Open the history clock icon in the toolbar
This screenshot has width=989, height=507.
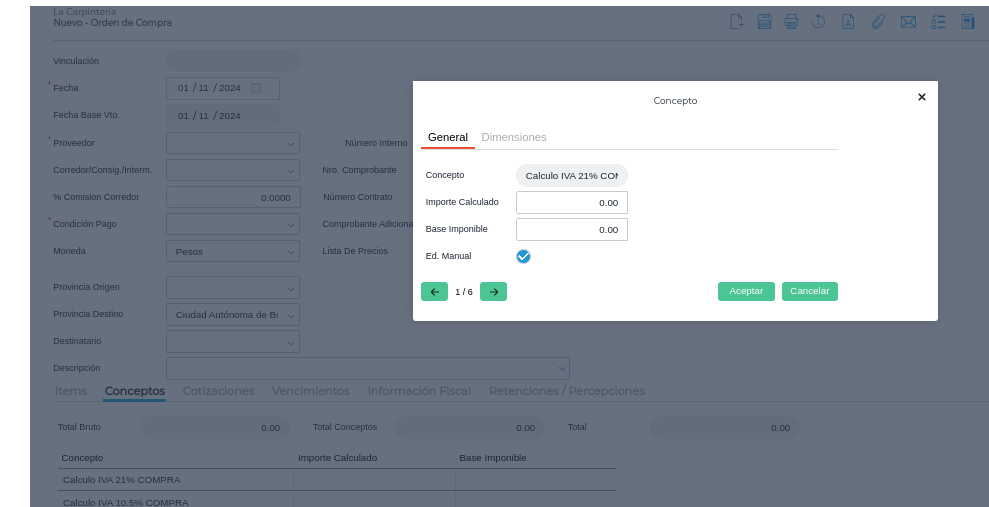click(x=819, y=21)
